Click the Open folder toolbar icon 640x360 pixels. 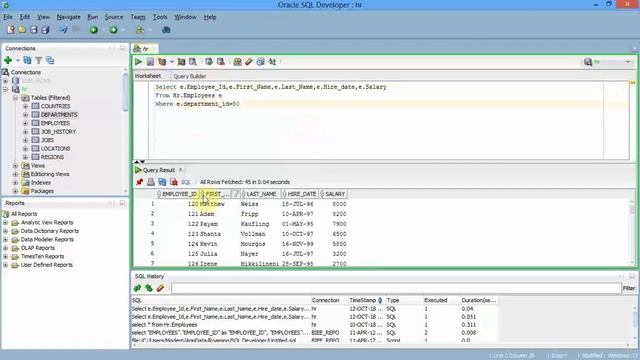(22, 30)
